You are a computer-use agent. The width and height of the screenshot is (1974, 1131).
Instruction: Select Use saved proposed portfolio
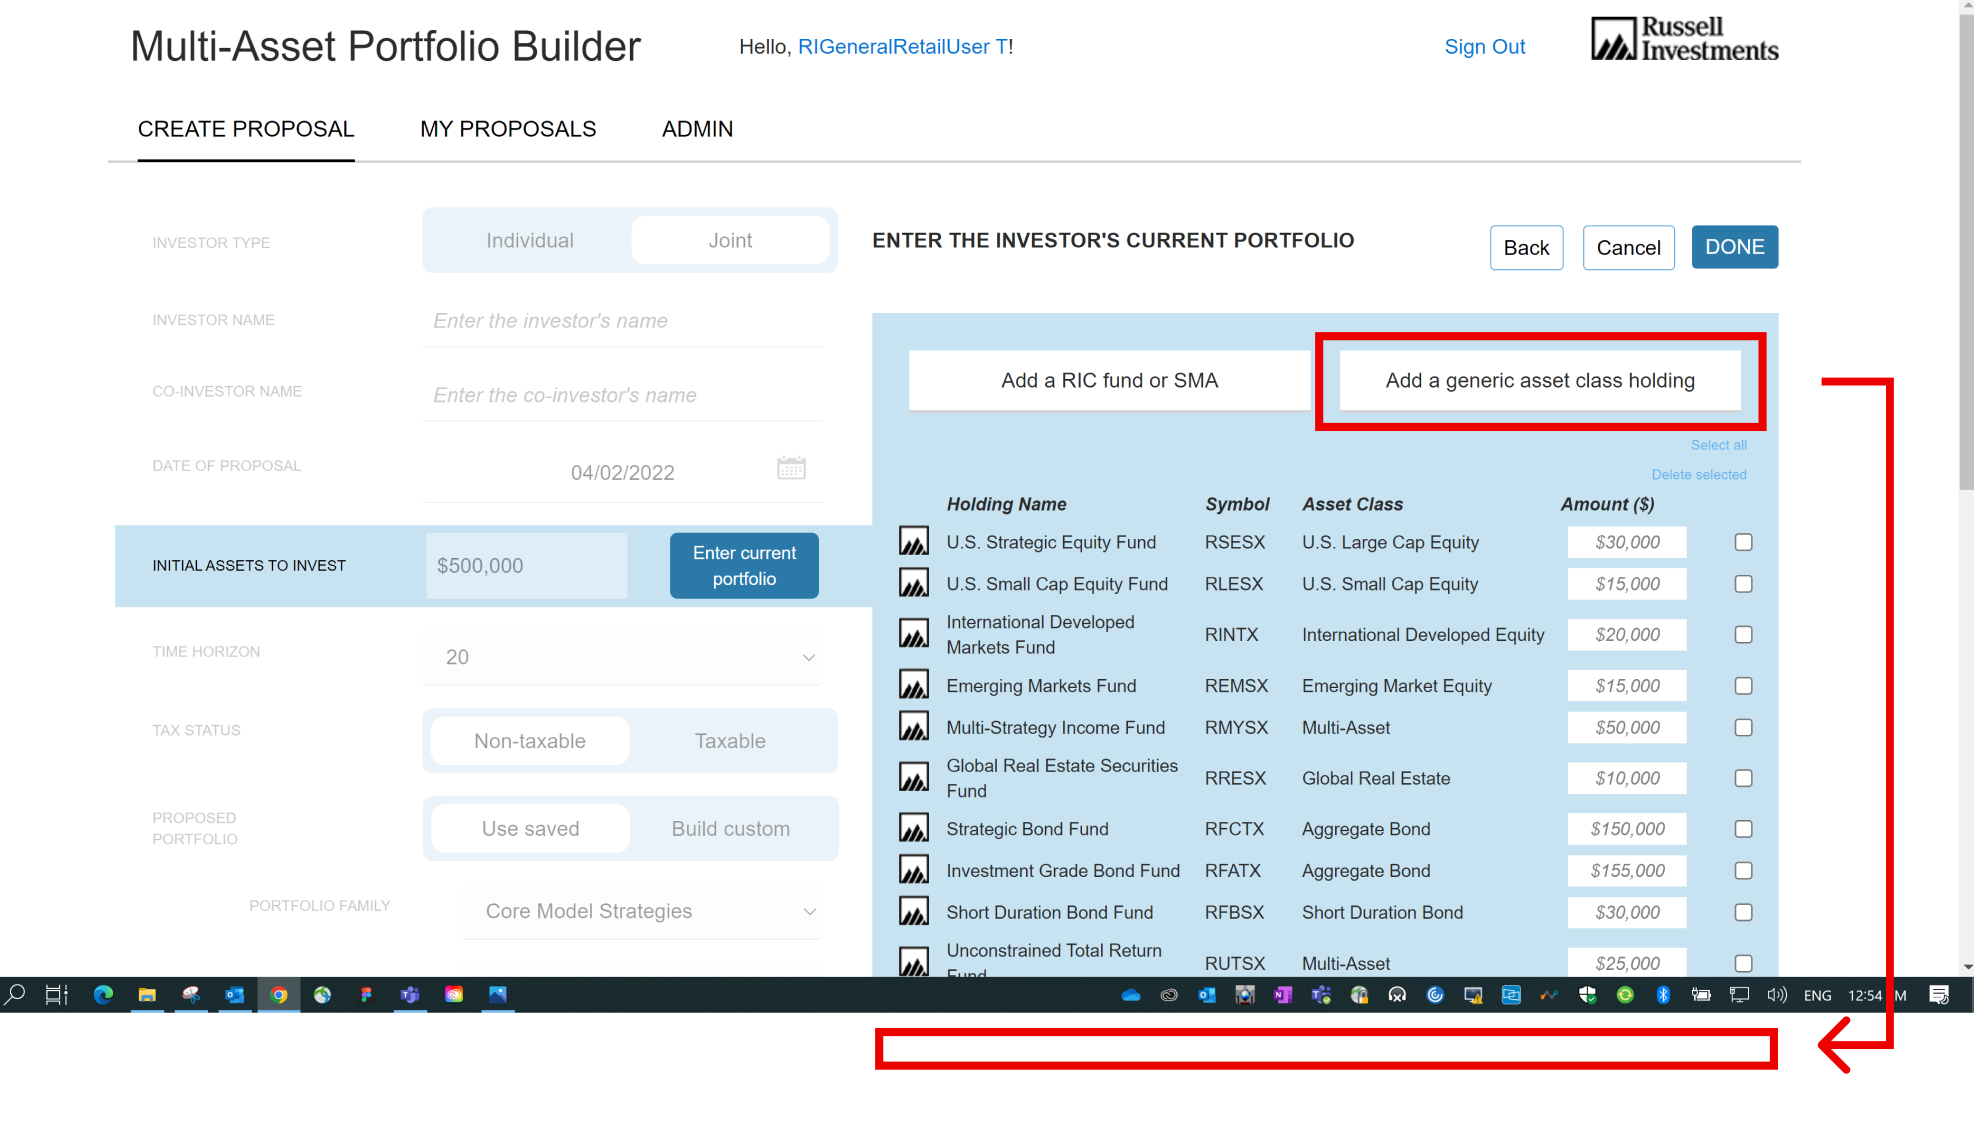(530, 829)
